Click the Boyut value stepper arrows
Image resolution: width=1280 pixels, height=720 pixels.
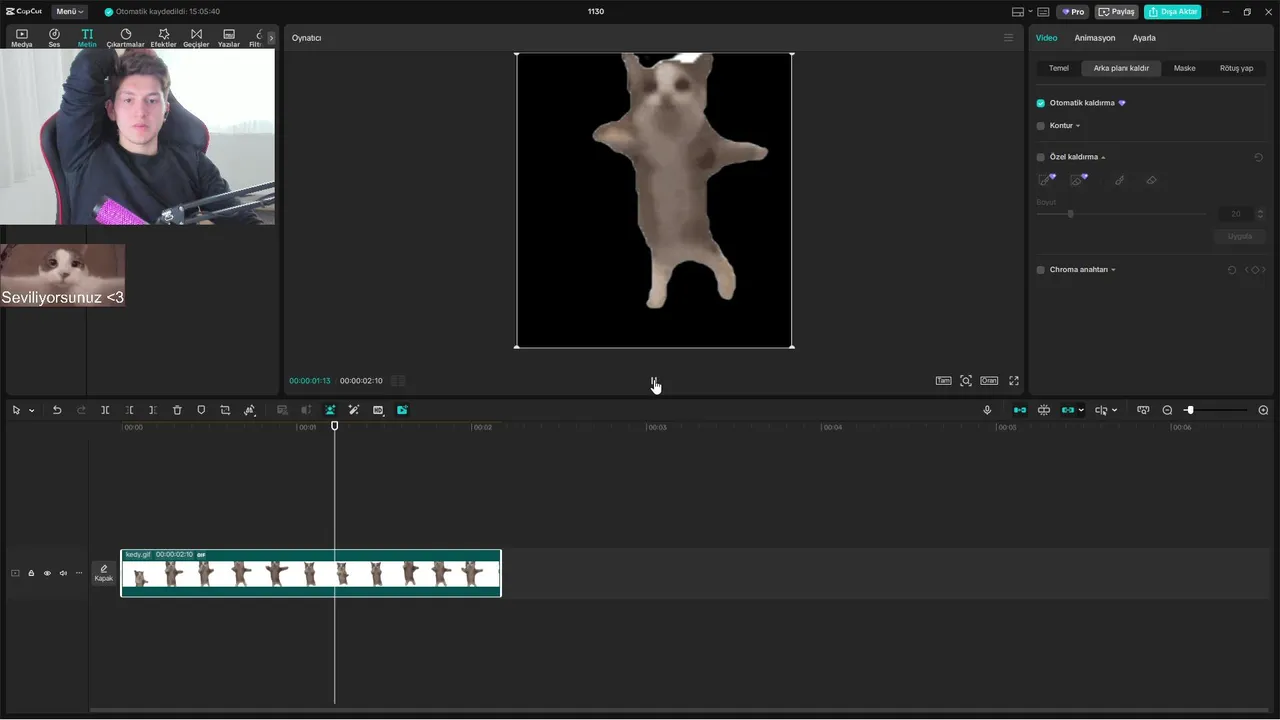1260,214
